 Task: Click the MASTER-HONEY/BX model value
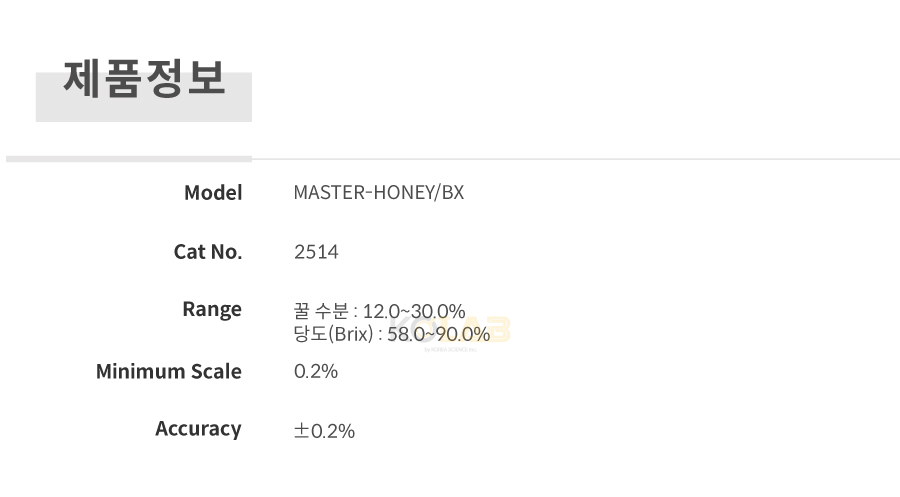[x=379, y=192]
